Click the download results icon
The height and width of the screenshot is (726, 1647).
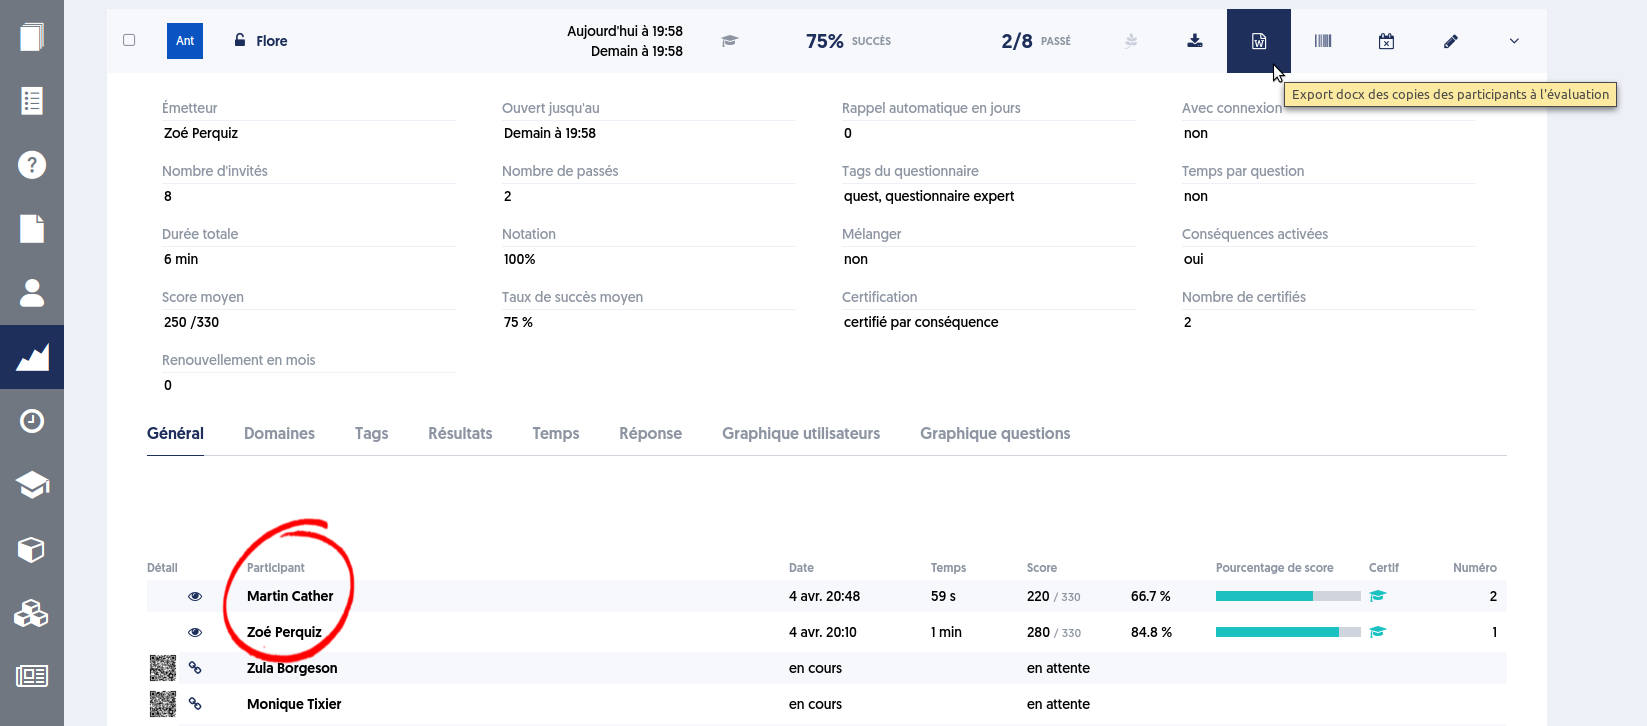(1195, 41)
